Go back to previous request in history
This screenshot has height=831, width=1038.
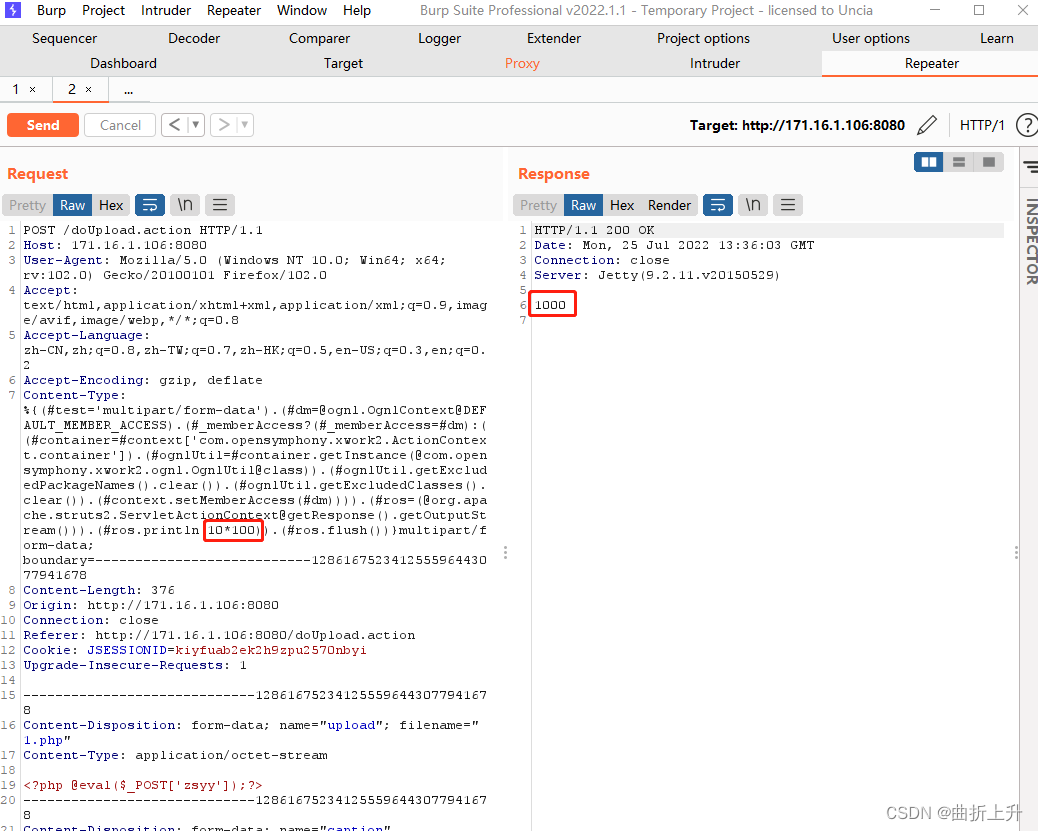[175, 125]
